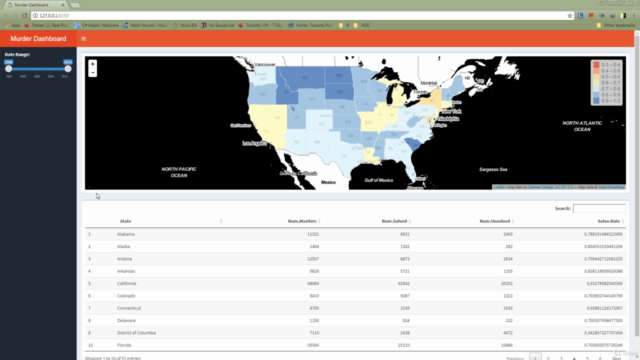Open the WDC bookmarks folder

[x=362, y=25]
